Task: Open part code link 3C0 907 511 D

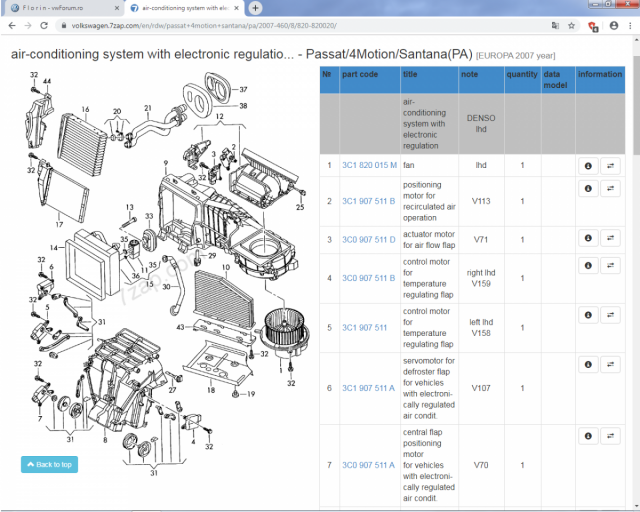Action: pos(368,239)
